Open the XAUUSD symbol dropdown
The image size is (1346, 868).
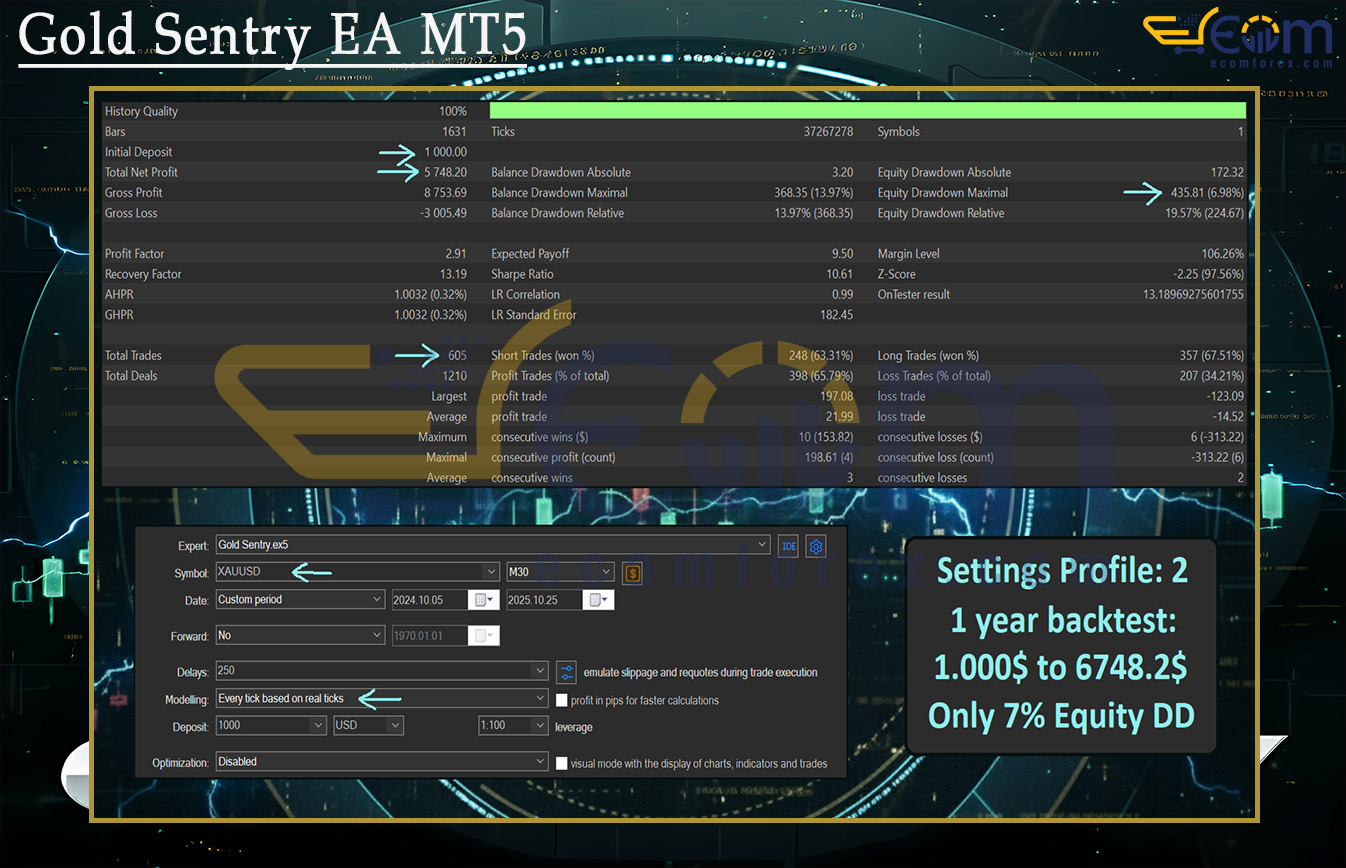[490, 573]
